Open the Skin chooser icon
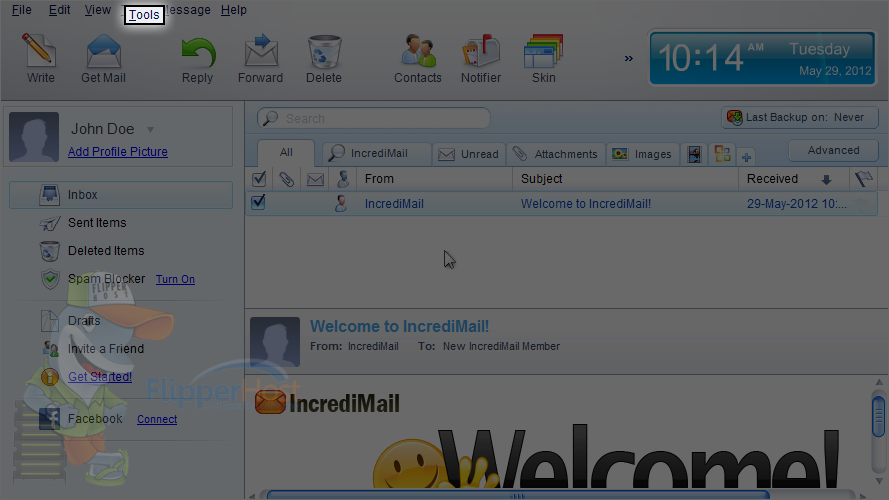Image resolution: width=889 pixels, height=500 pixels. [x=543, y=51]
